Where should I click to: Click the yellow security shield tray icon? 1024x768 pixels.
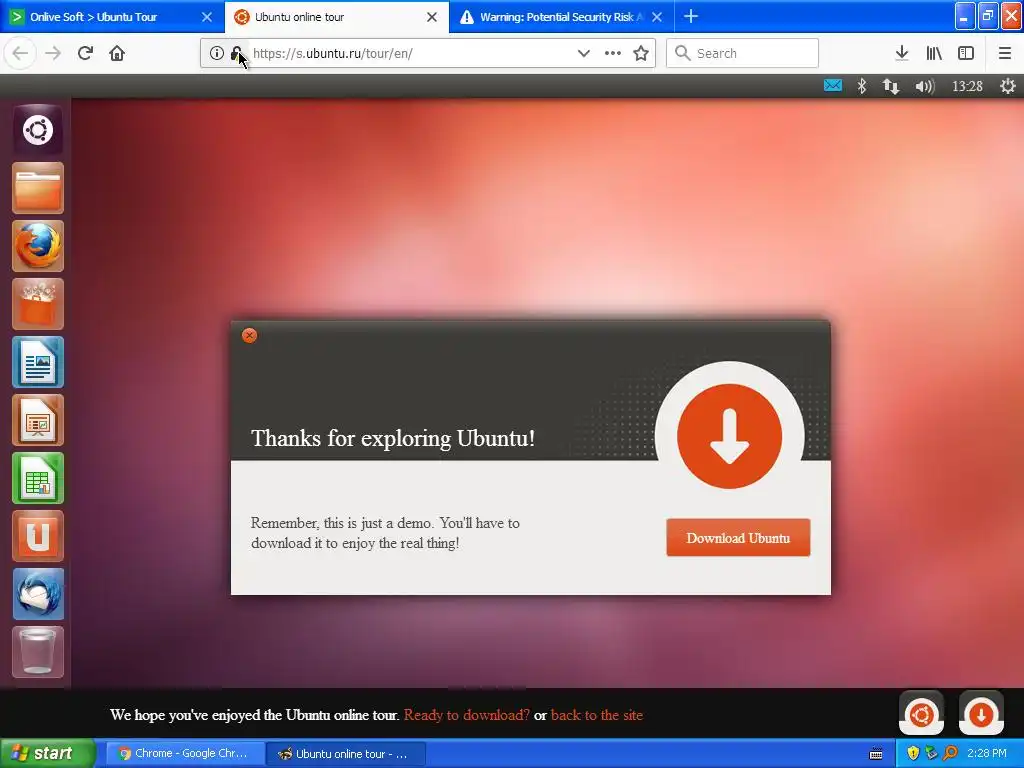pyautogui.click(x=913, y=753)
